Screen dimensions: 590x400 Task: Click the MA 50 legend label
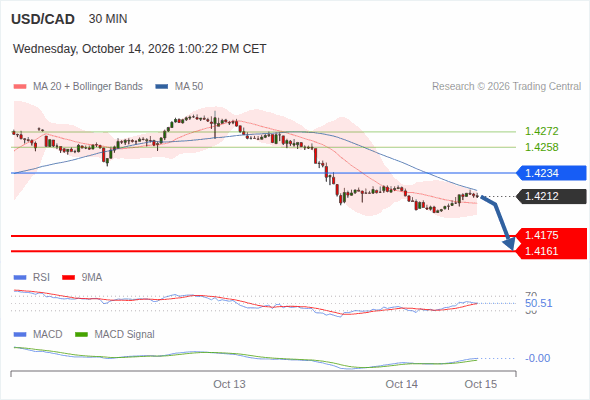click(x=189, y=87)
